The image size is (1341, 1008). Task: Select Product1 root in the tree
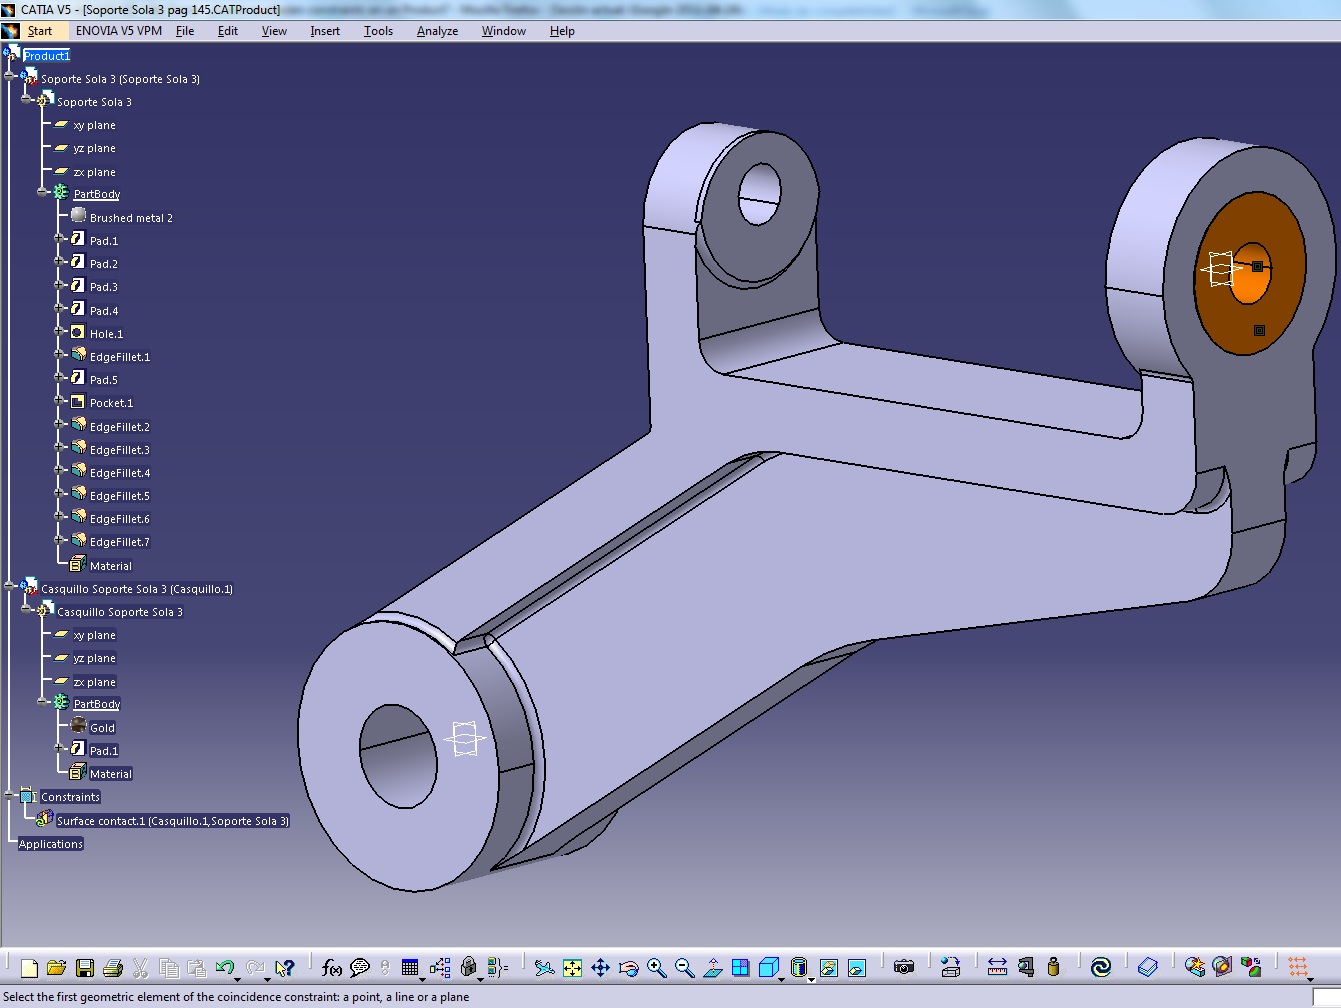tap(47, 56)
